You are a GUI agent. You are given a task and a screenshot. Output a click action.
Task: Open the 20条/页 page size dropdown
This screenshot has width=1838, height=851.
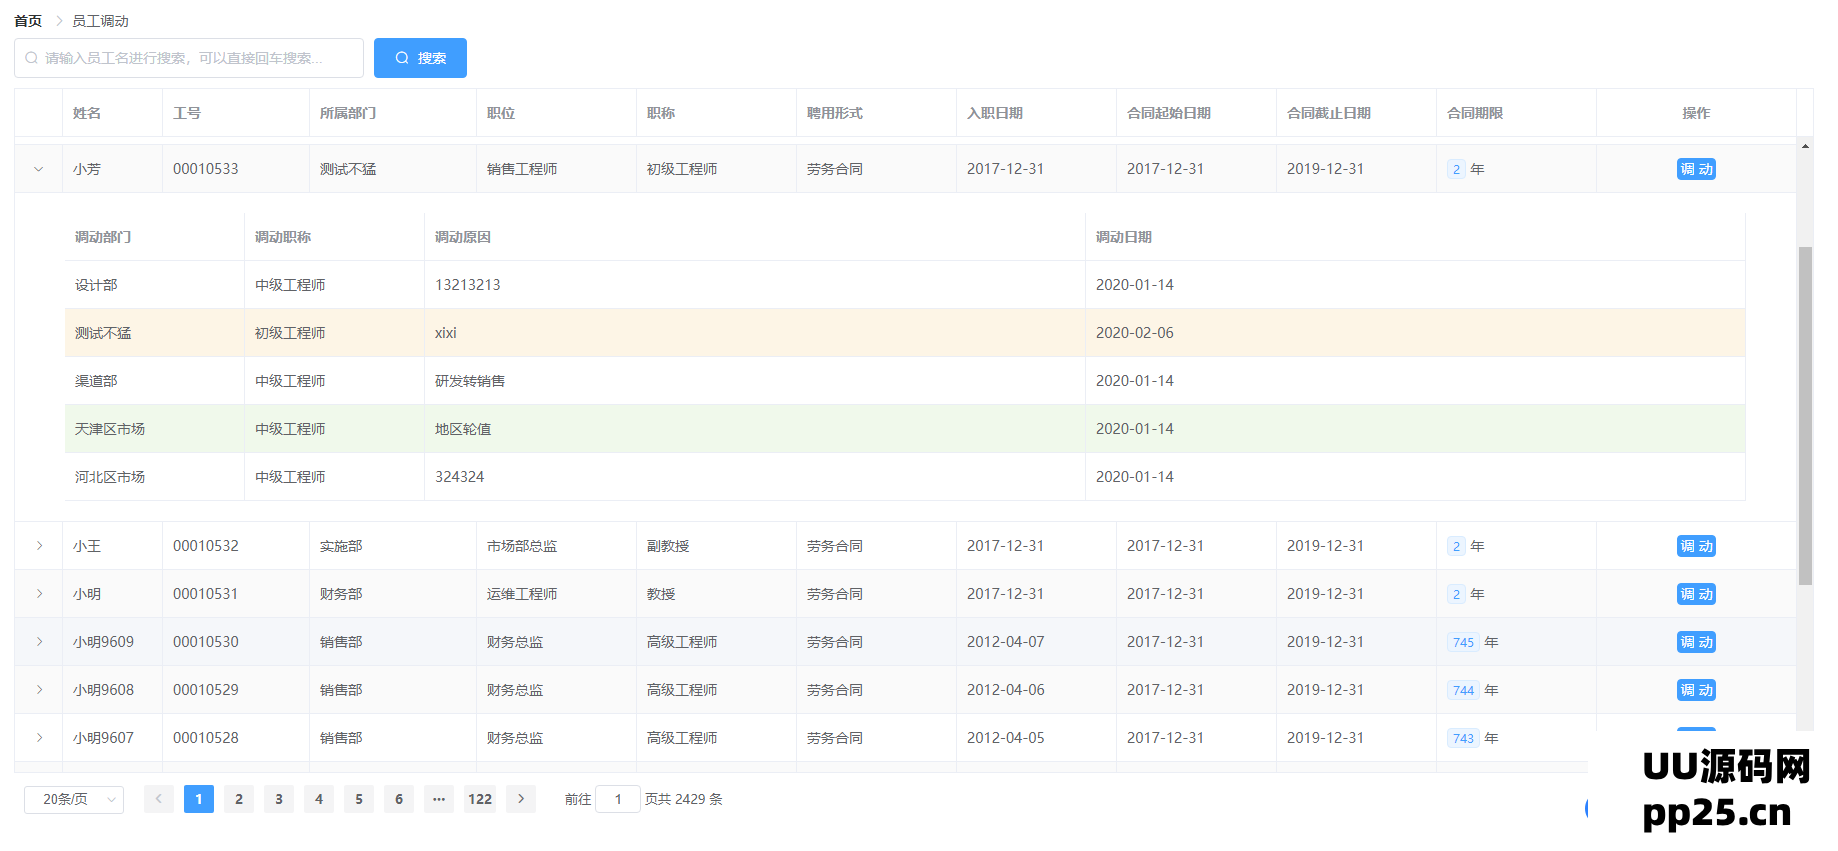pos(74,799)
